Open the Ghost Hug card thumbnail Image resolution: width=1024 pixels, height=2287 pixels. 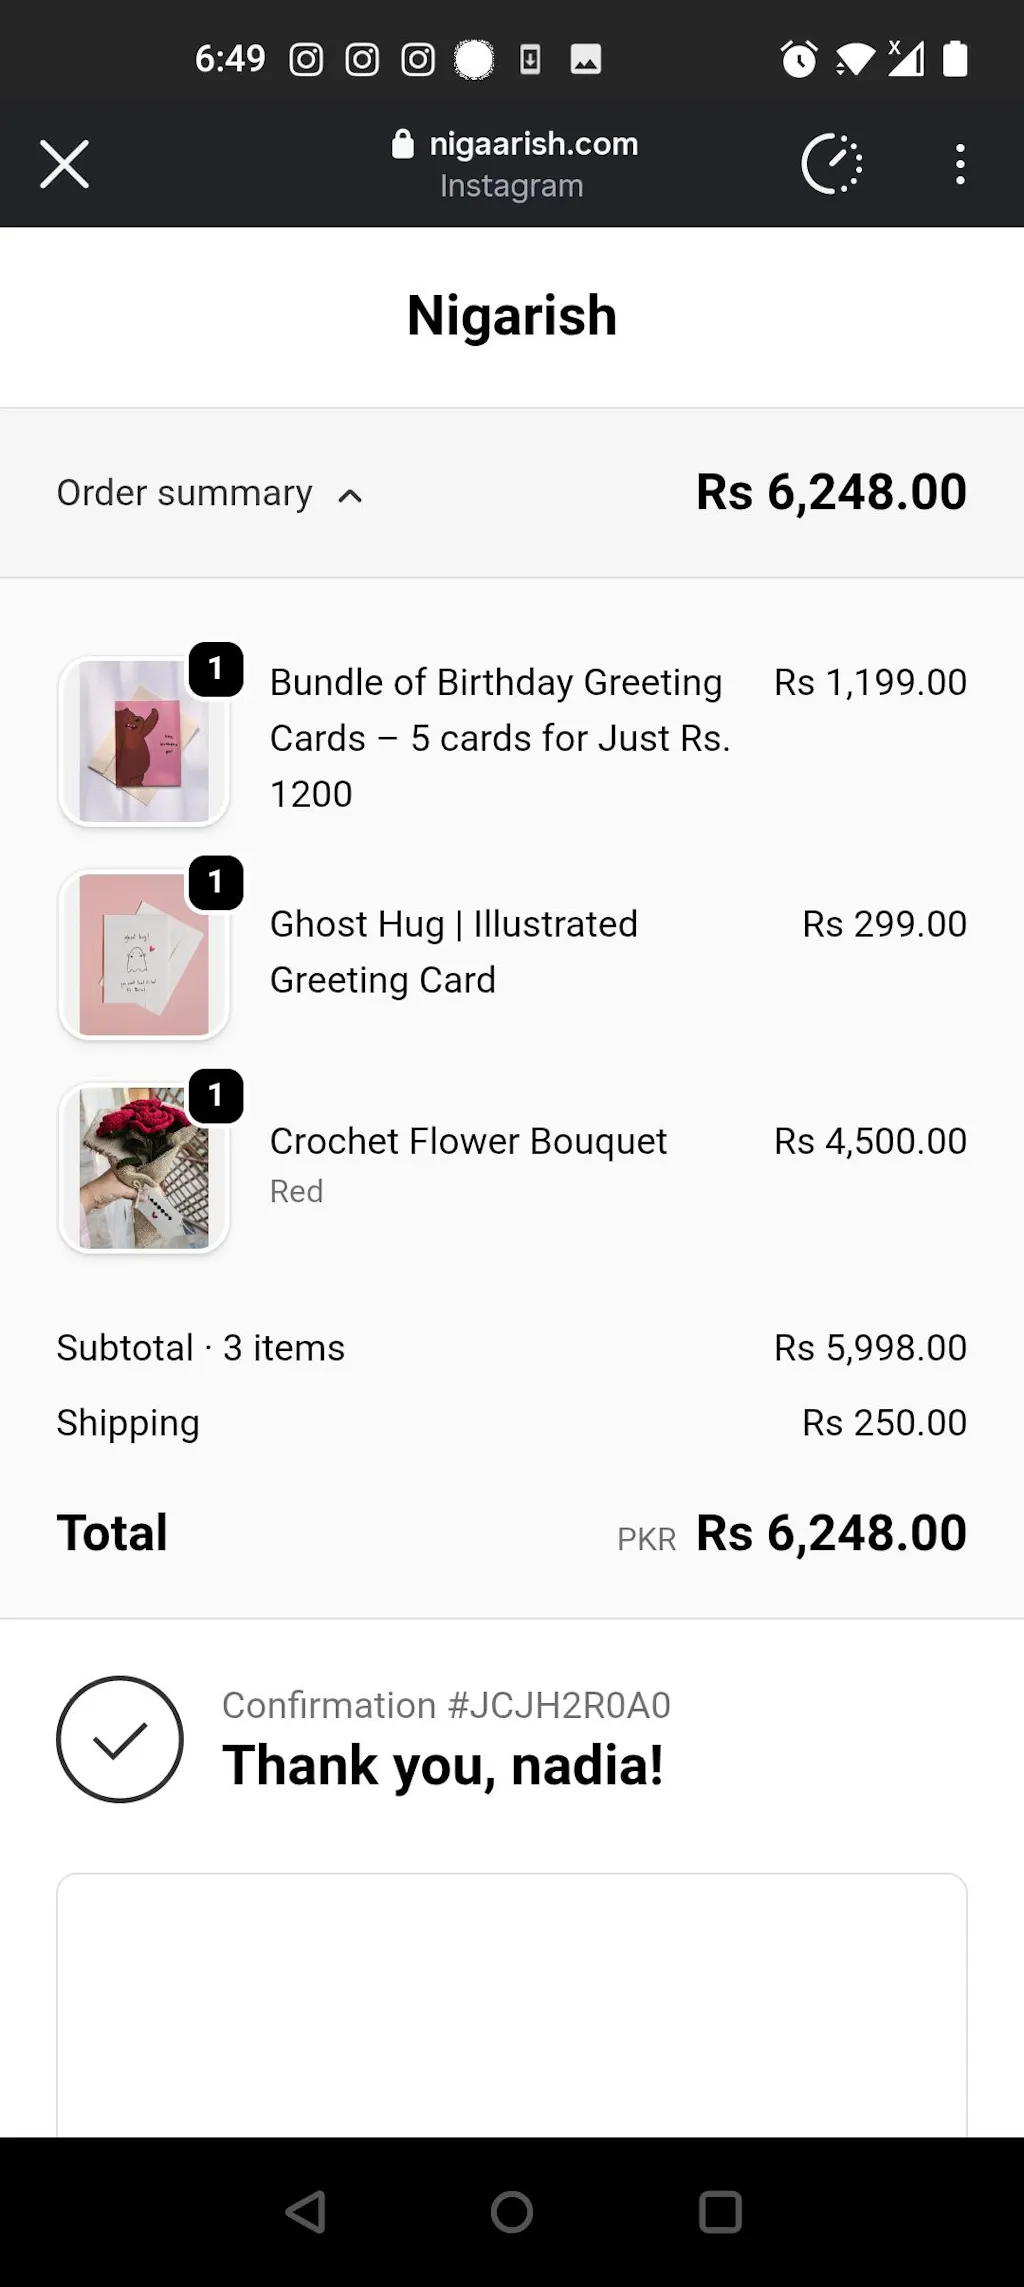pyautogui.click(x=144, y=955)
